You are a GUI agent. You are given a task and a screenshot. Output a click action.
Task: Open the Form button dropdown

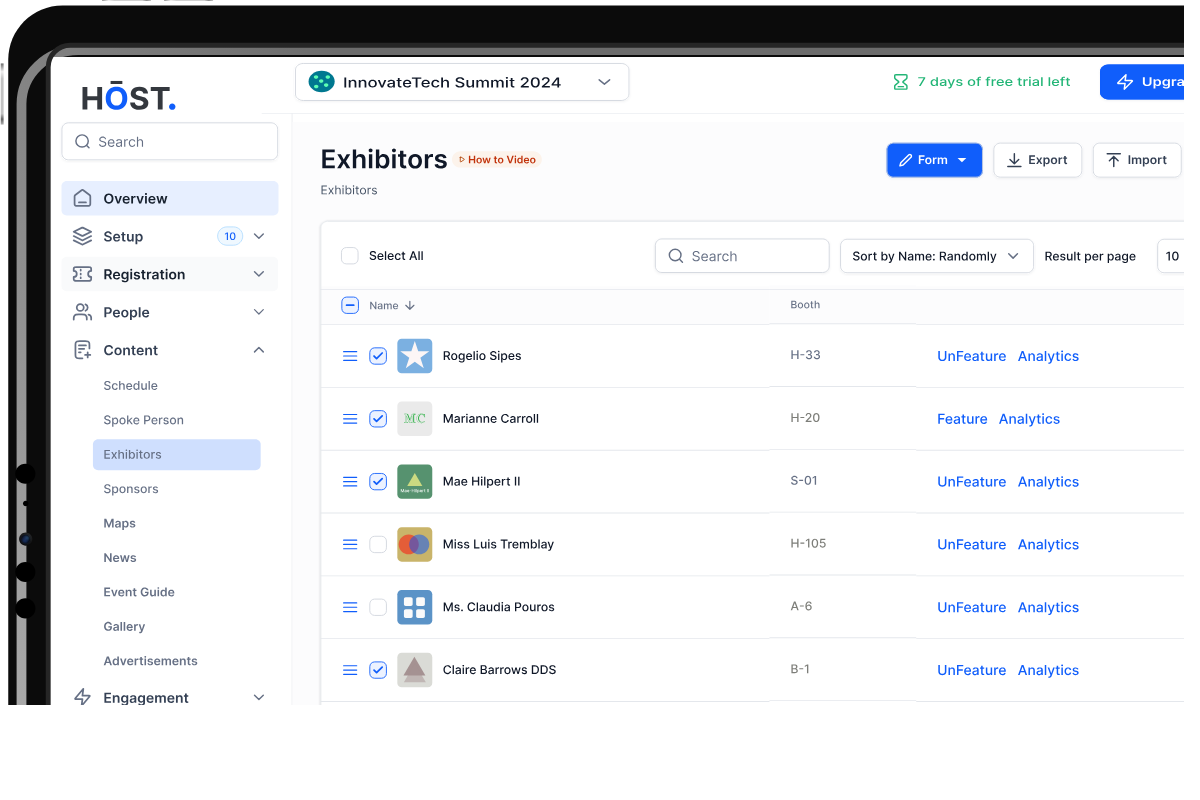click(x=934, y=160)
